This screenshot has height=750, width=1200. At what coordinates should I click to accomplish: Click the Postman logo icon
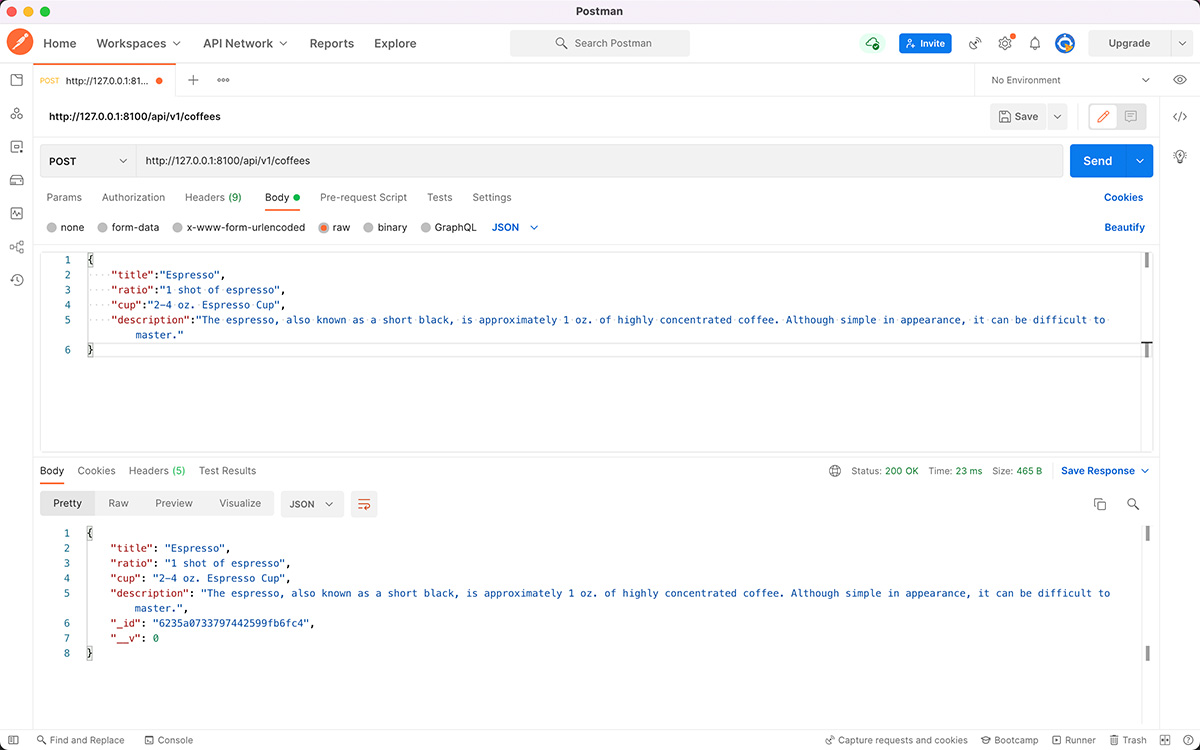20,43
